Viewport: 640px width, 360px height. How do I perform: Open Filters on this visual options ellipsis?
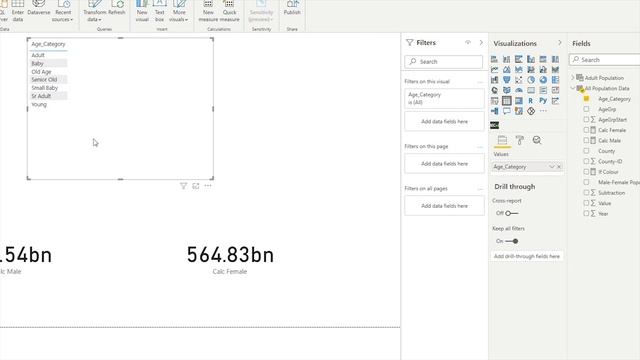[480, 82]
